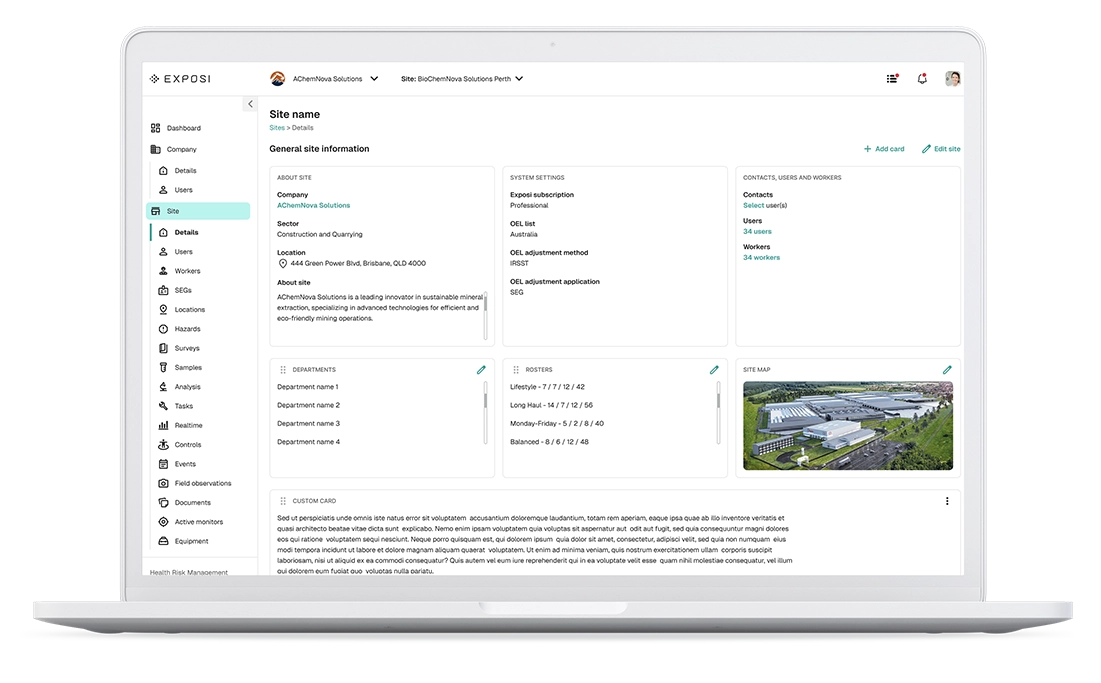Select the Site menu item

click(x=198, y=211)
